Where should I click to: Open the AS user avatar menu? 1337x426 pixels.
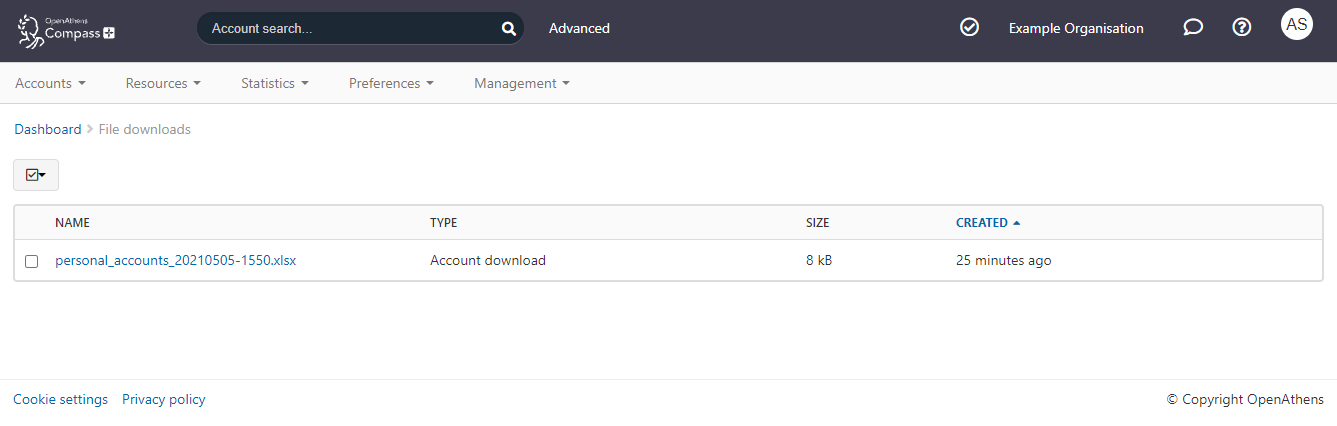(1296, 24)
